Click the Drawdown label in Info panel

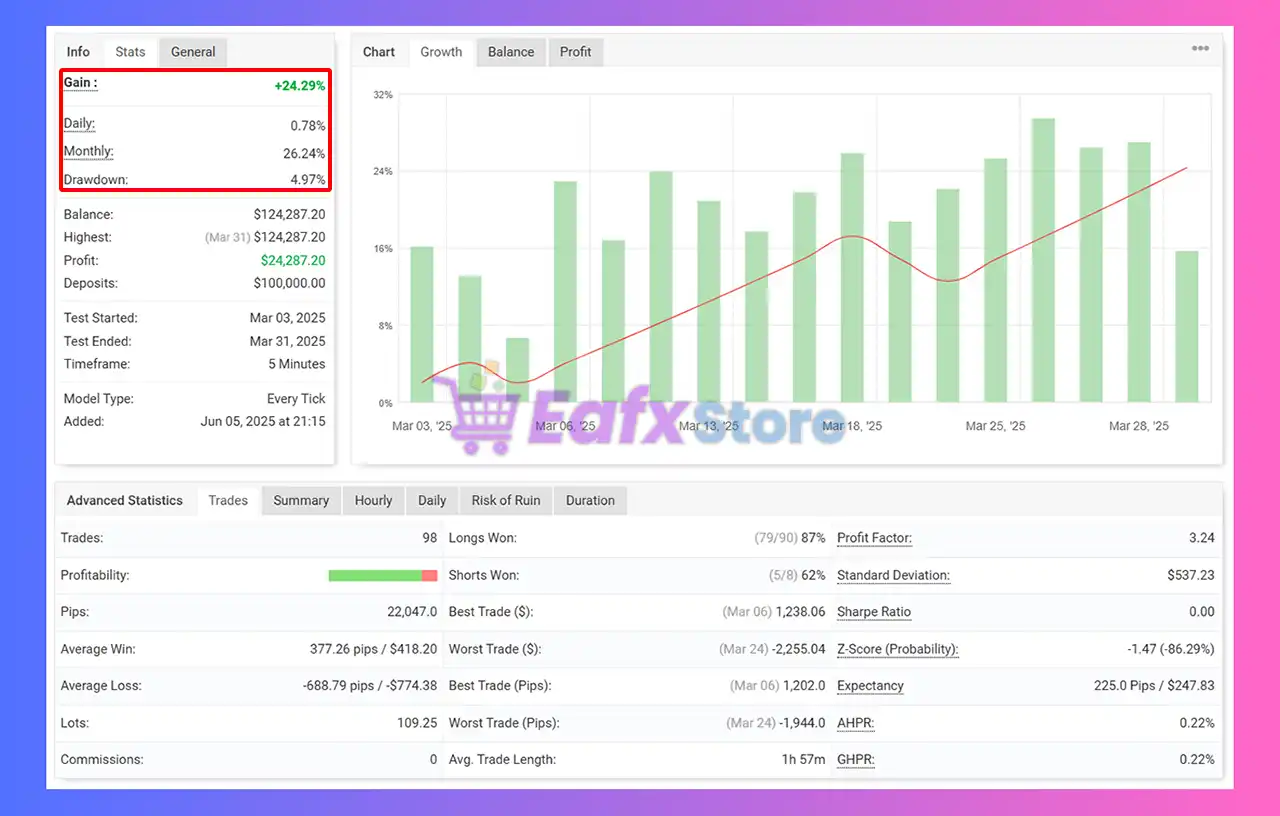96,180
